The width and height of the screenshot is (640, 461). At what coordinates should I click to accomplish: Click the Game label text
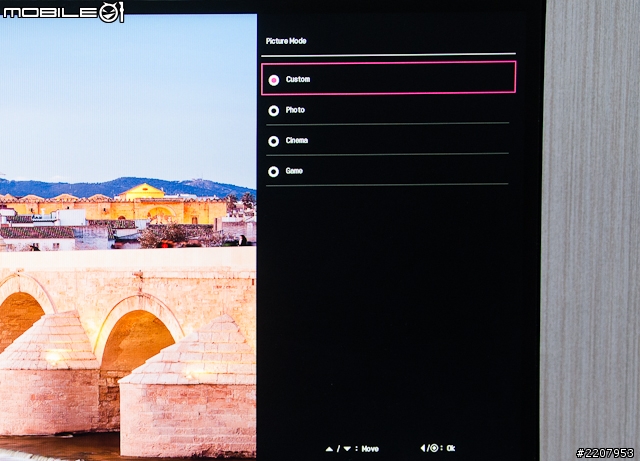(294, 171)
